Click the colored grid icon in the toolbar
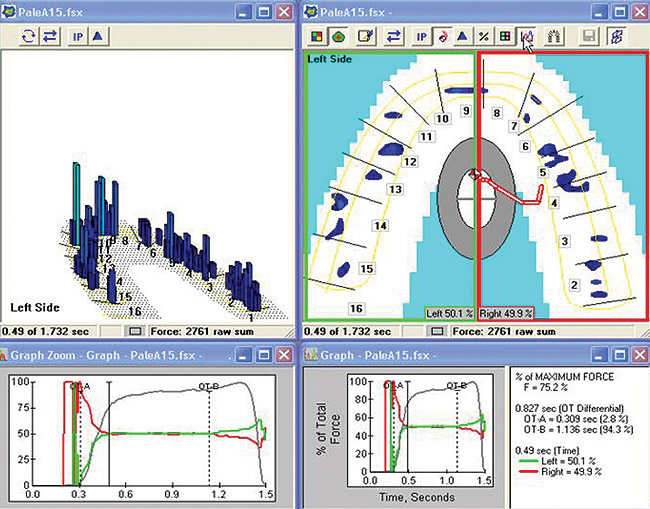 (x=505, y=37)
